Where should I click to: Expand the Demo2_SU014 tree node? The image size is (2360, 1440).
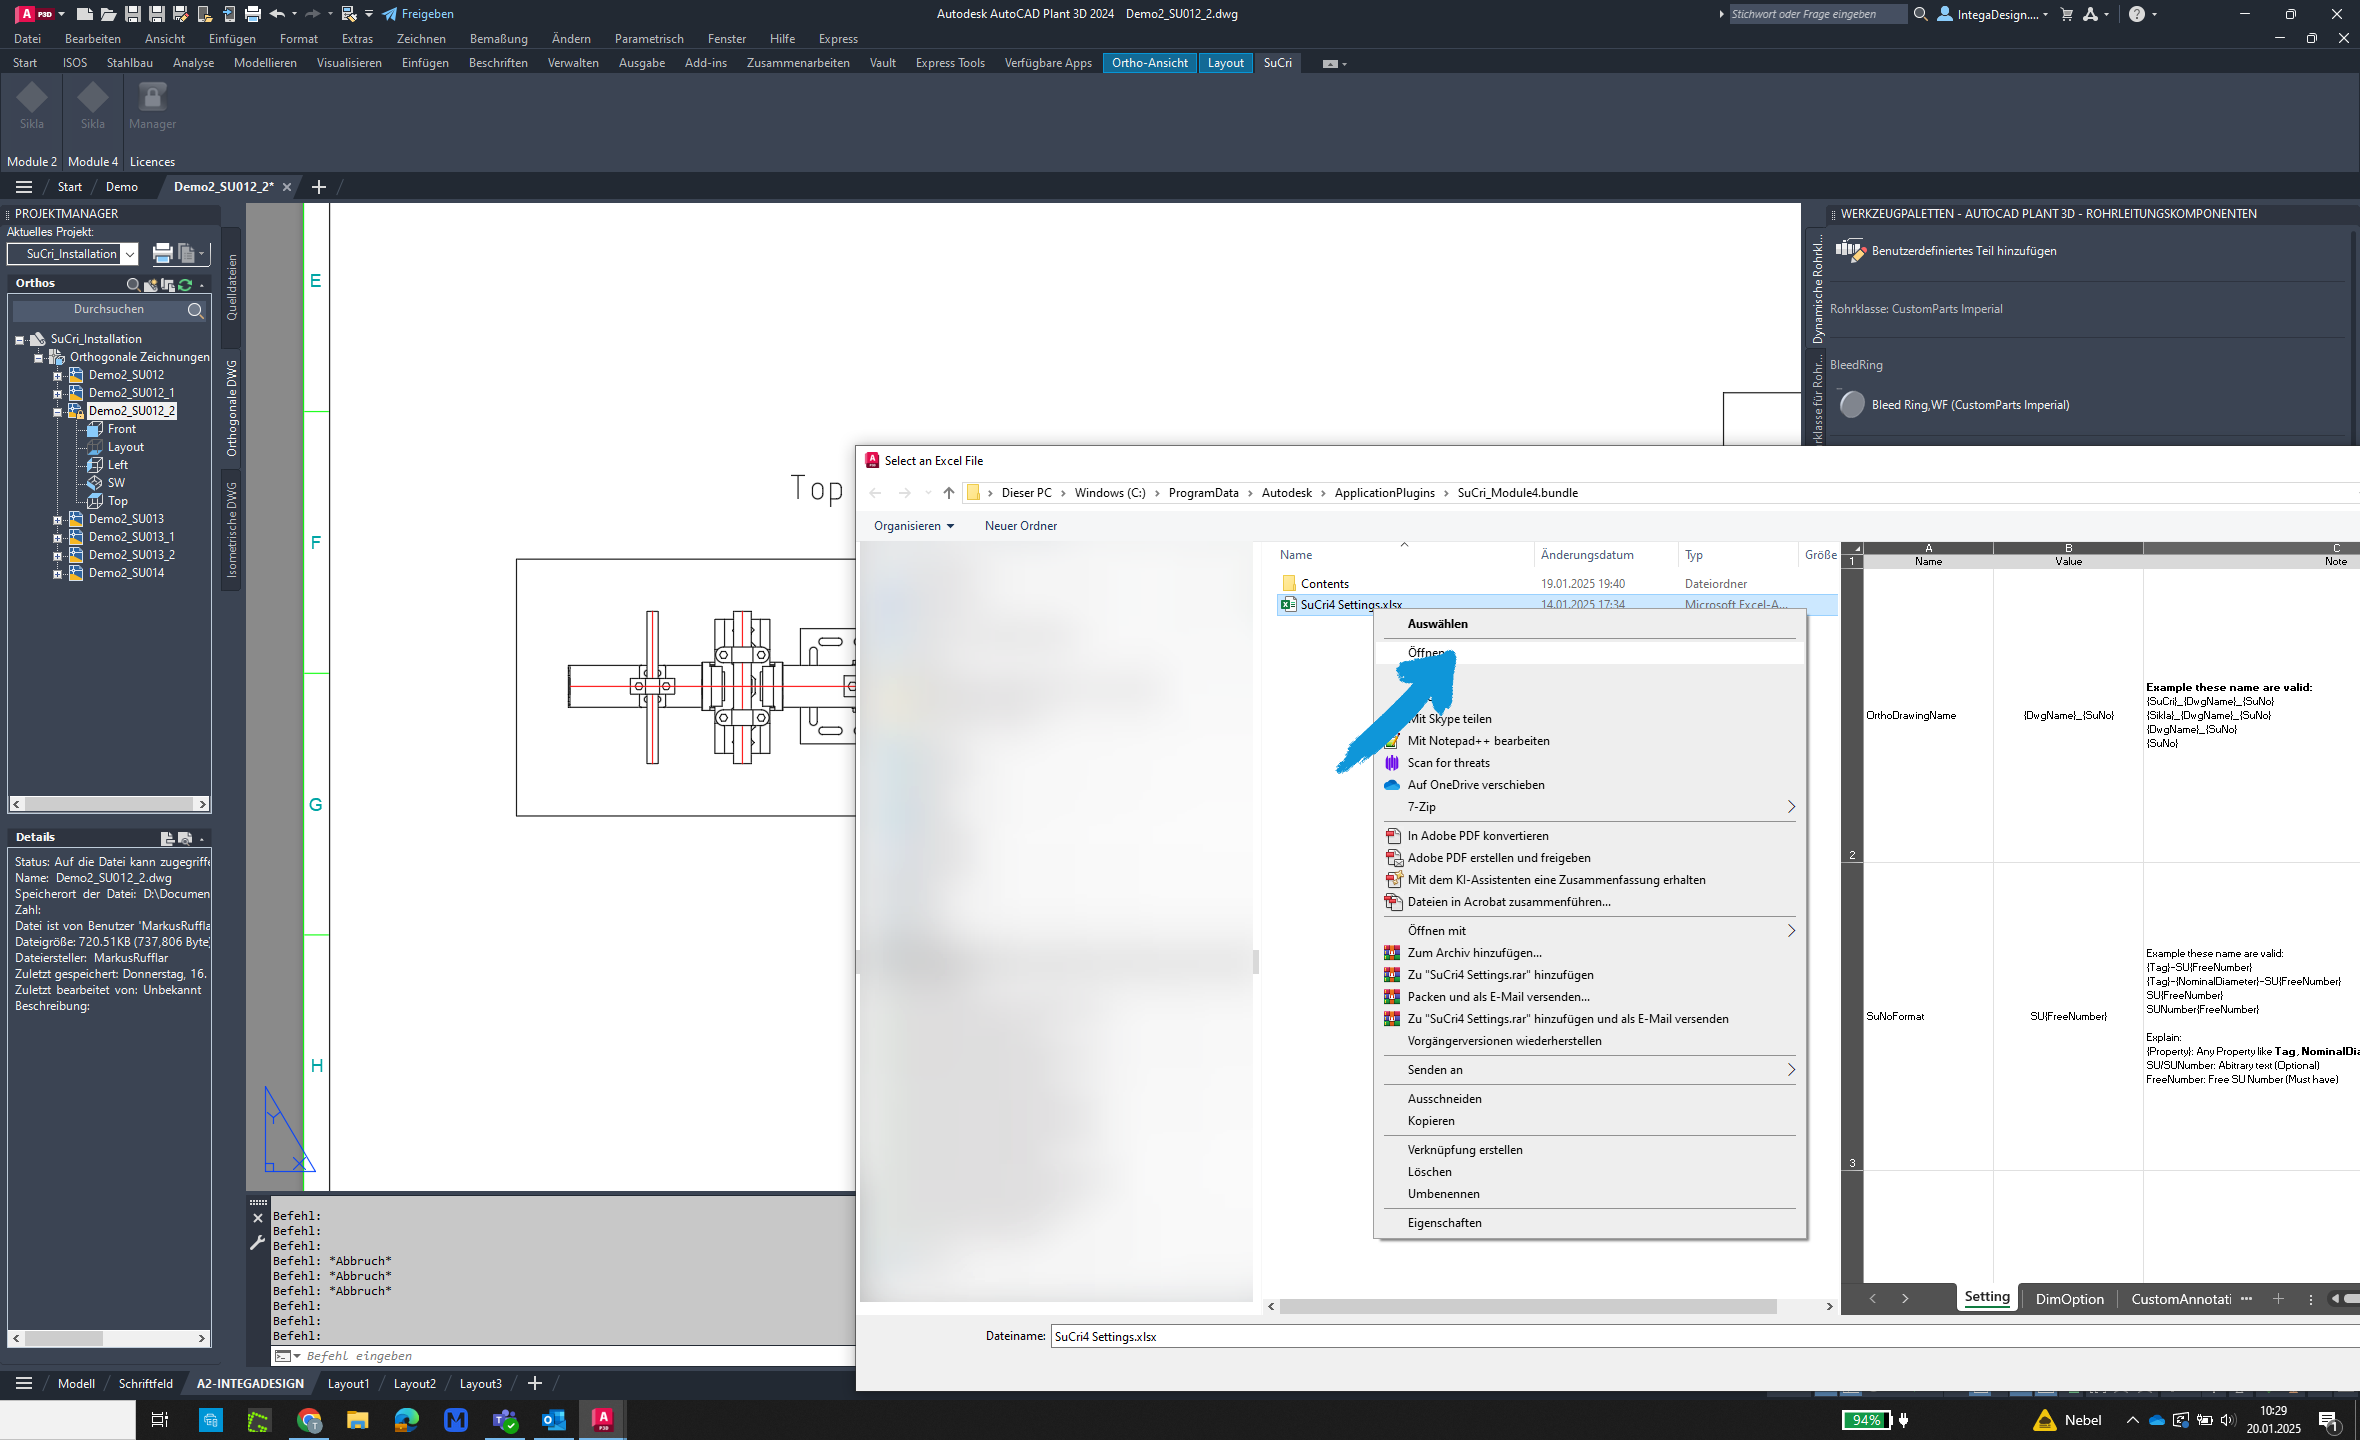click(57, 574)
